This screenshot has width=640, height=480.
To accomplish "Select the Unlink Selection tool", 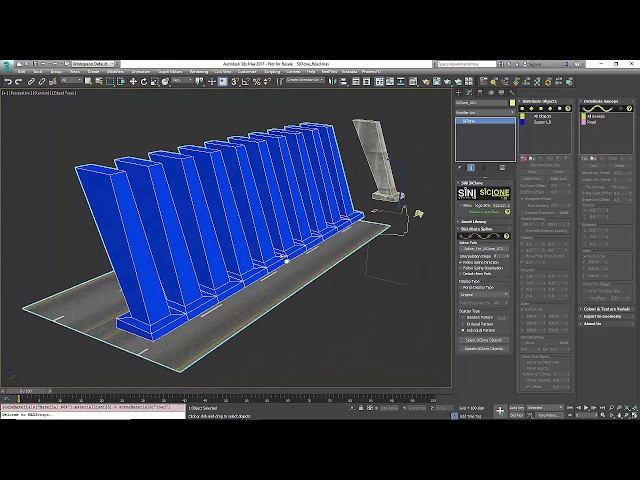I will (42, 82).
